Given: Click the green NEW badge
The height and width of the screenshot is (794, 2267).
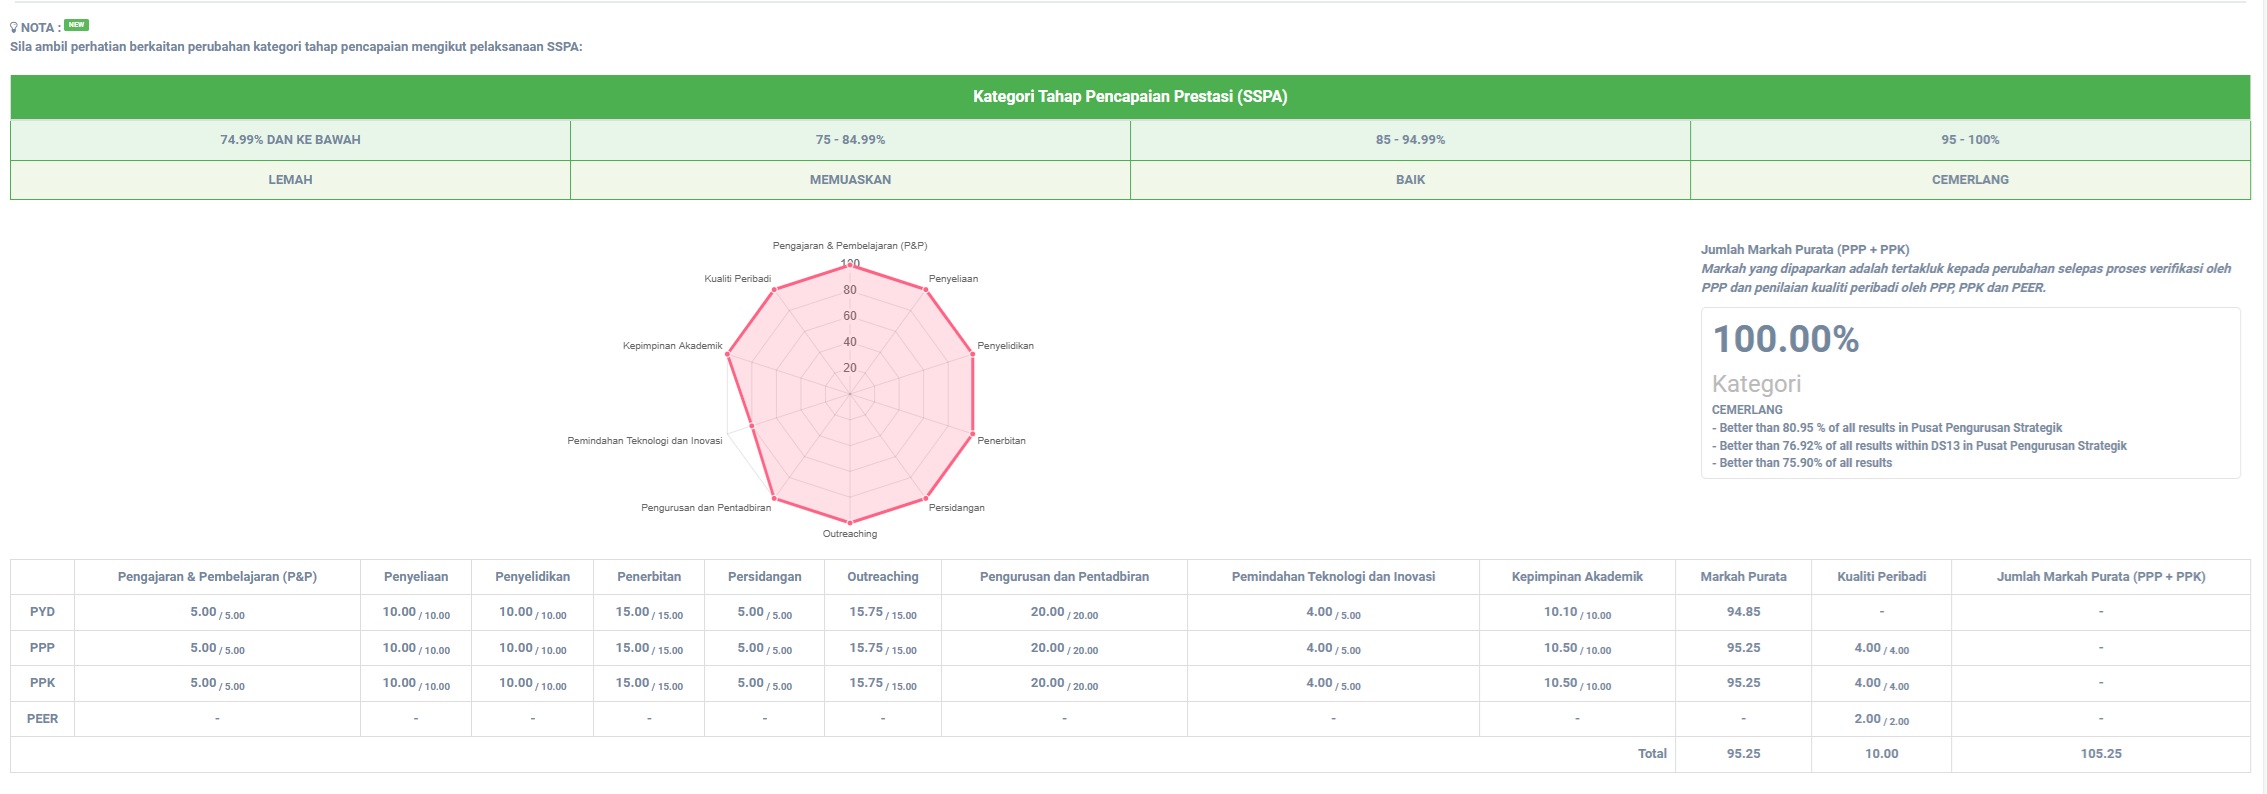Looking at the screenshot, I should 77,25.
